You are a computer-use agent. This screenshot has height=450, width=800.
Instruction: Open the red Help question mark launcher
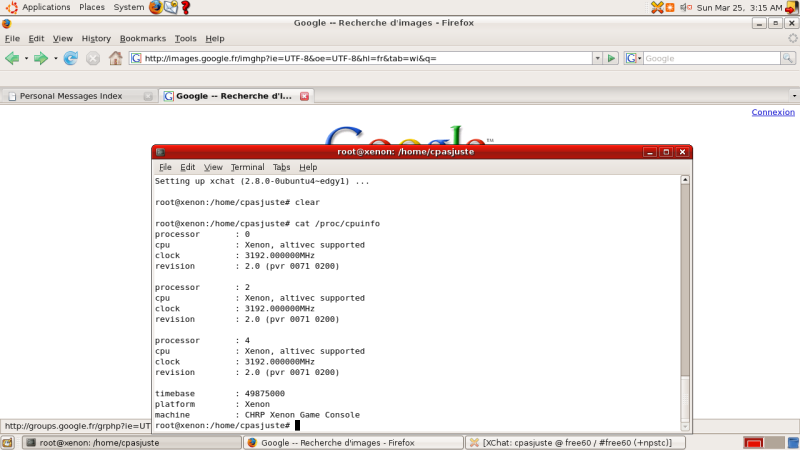tap(186, 7)
